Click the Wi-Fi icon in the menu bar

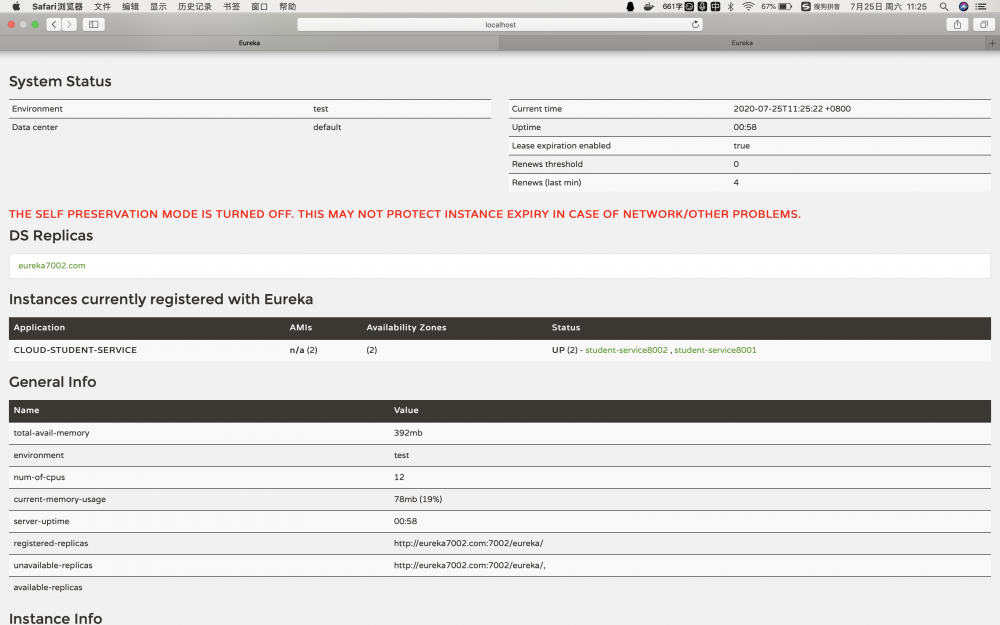[x=748, y=6]
